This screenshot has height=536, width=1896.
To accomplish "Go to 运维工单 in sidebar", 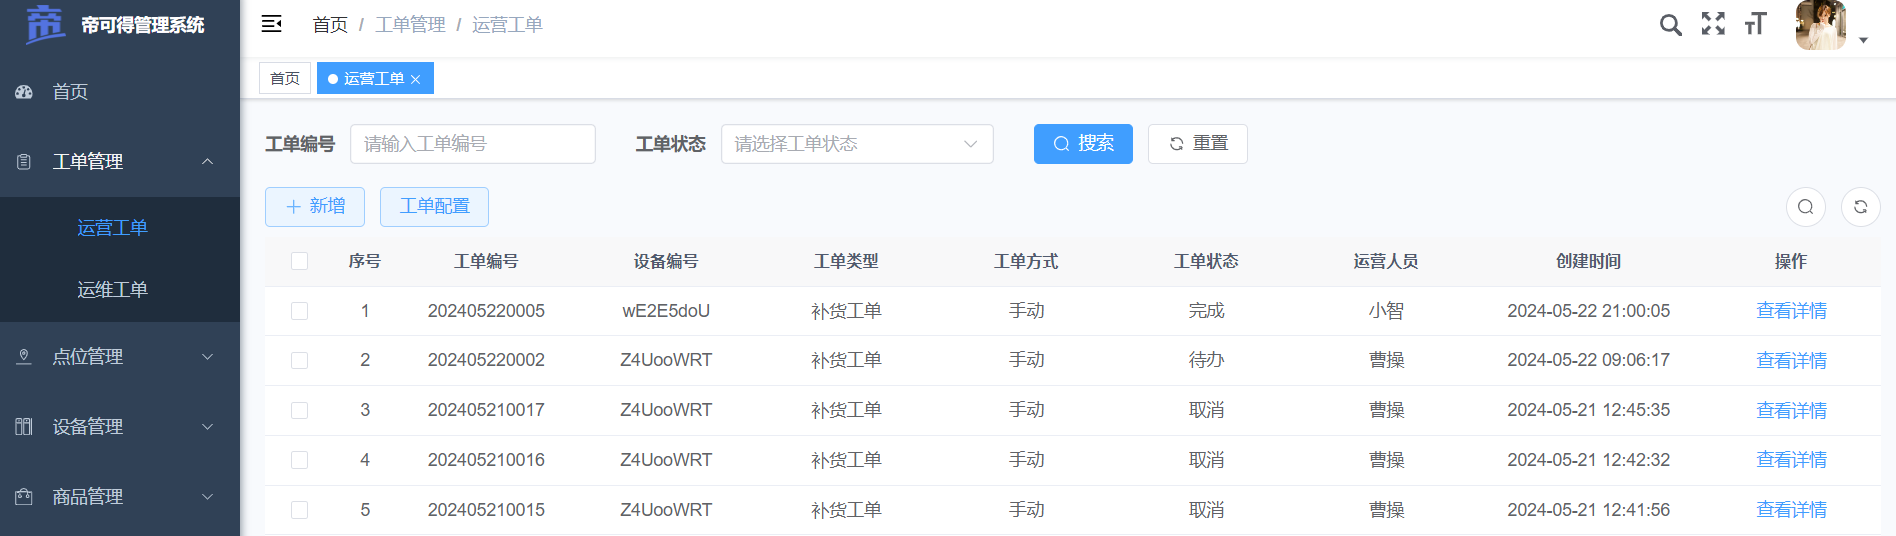I will pyautogui.click(x=112, y=290).
